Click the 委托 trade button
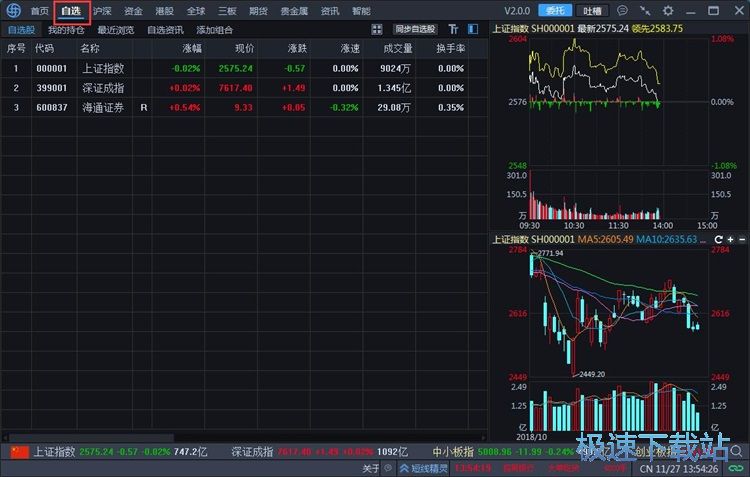The image size is (750, 477). click(555, 11)
